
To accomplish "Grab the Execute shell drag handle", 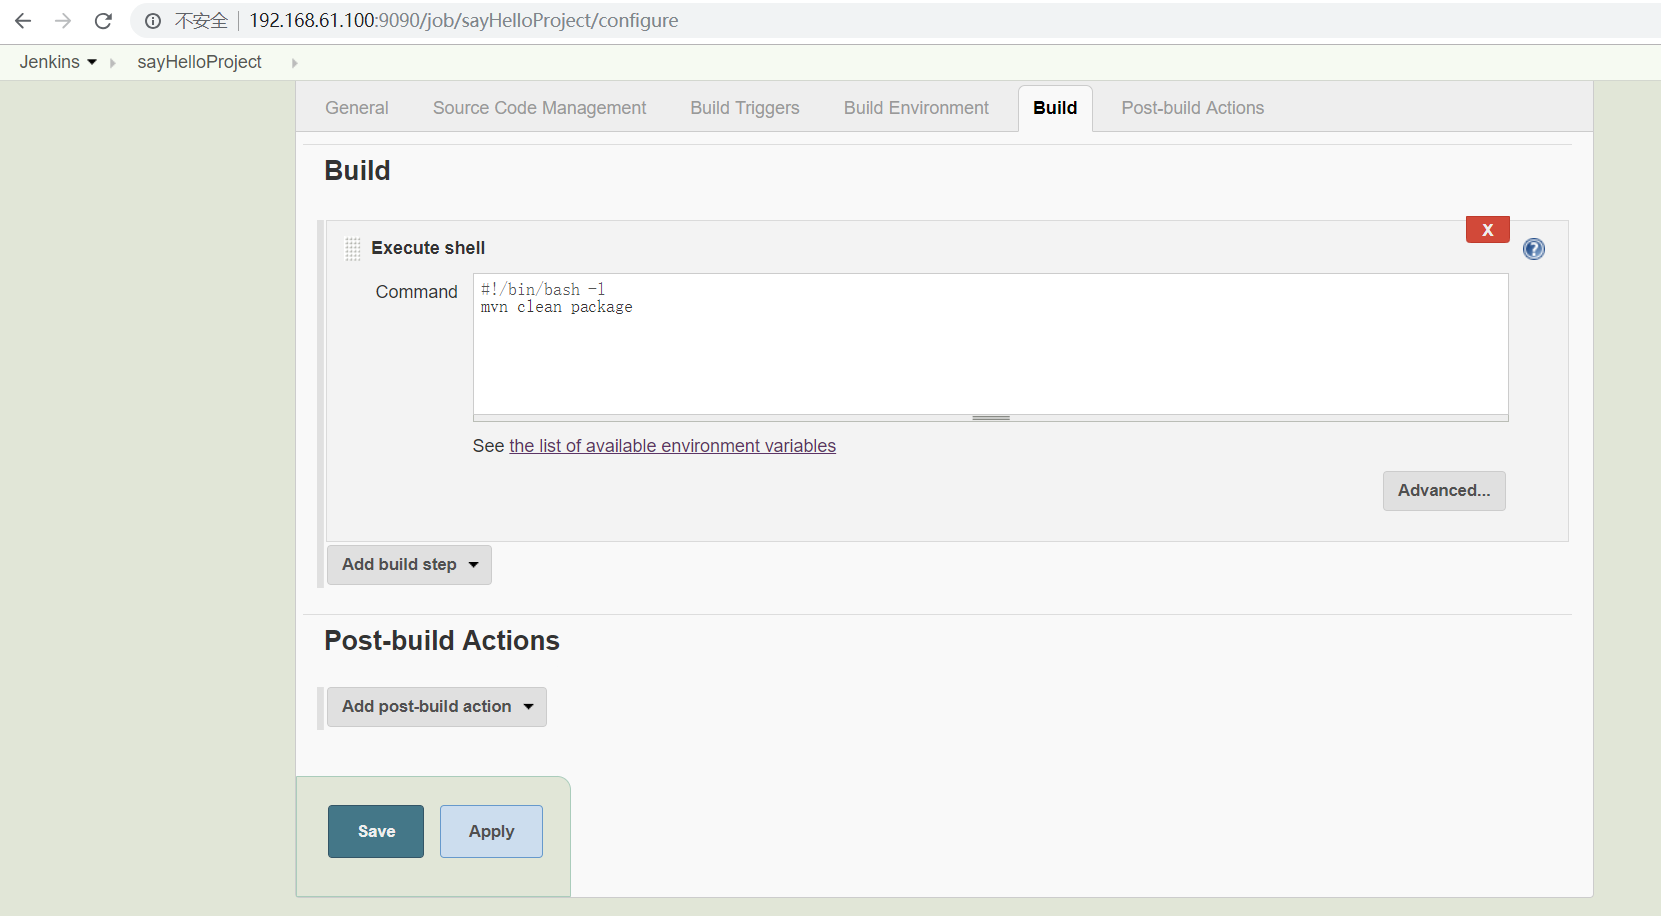I will 352,249.
